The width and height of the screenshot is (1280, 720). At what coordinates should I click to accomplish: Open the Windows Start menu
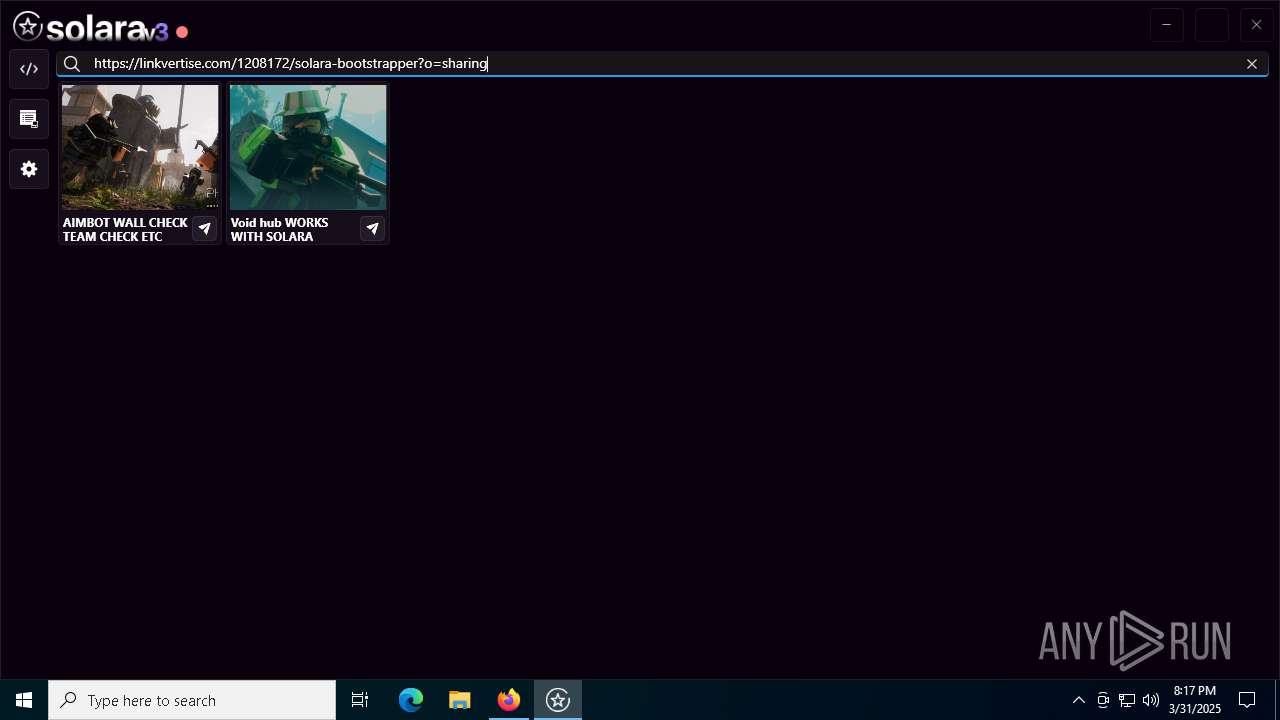[x=24, y=700]
